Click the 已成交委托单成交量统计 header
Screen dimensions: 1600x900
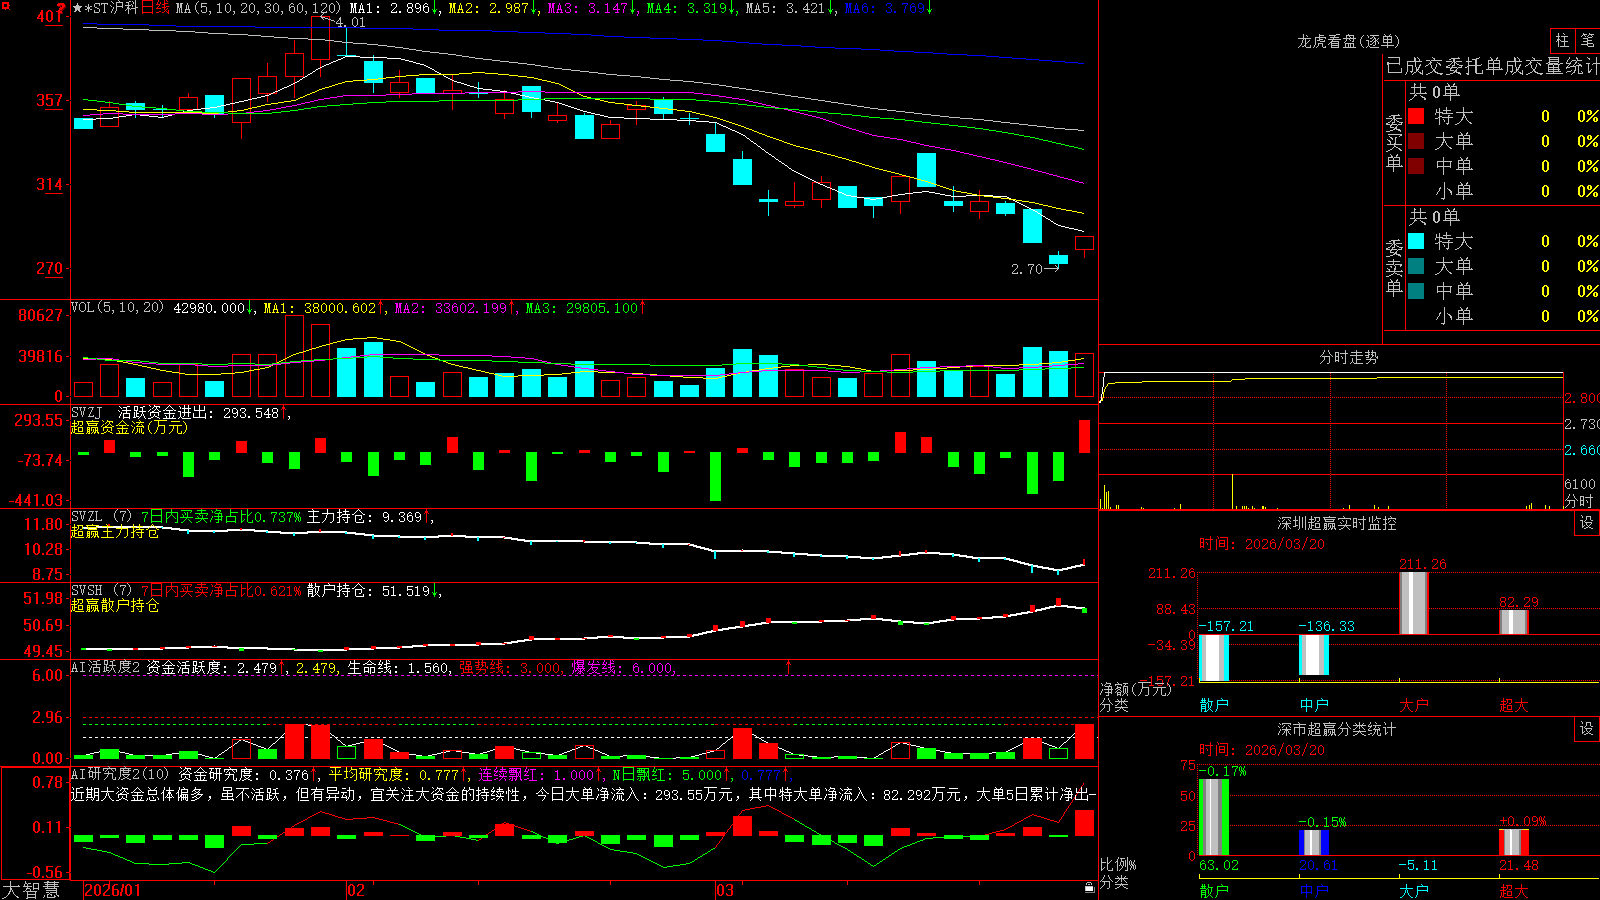click(x=1492, y=66)
